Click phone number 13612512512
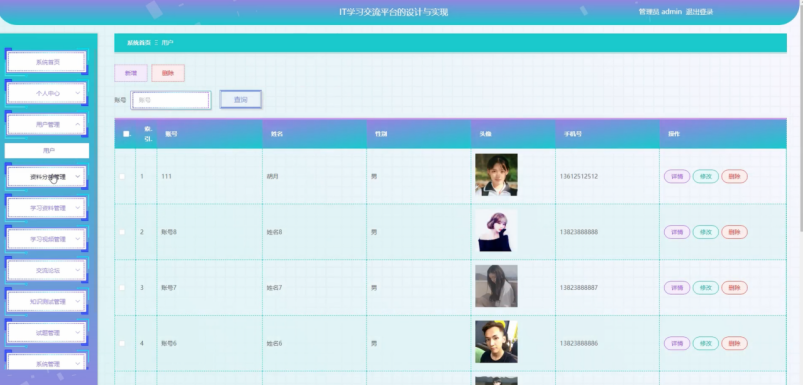The height and width of the screenshot is (385, 803). (x=579, y=176)
